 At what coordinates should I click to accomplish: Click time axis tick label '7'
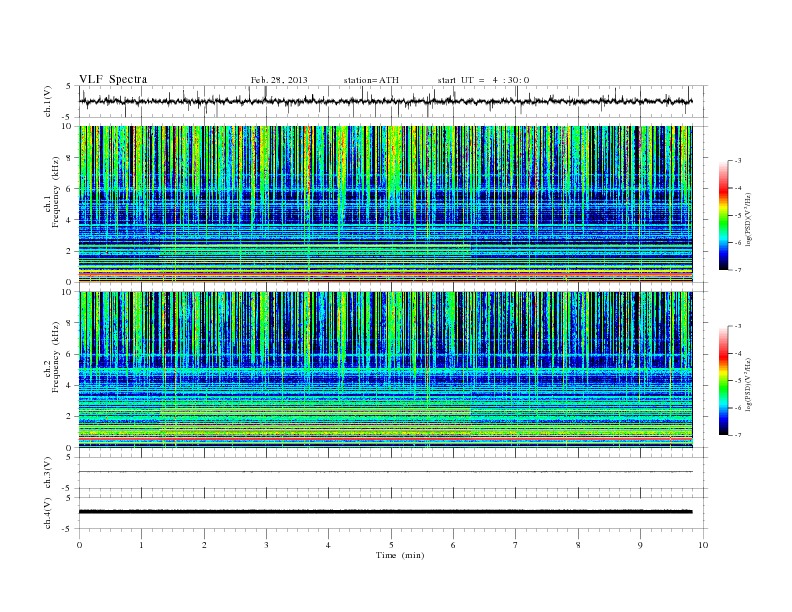click(516, 545)
